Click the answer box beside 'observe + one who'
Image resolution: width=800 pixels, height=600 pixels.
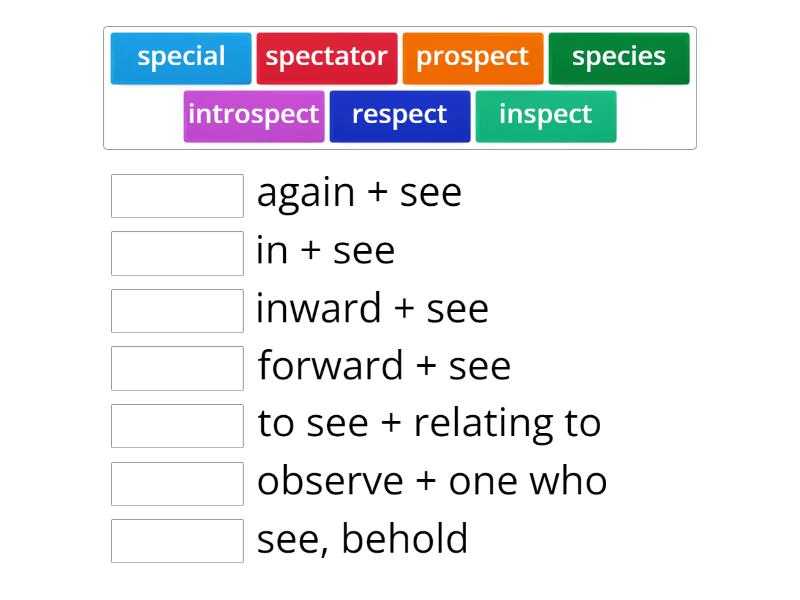point(177,484)
